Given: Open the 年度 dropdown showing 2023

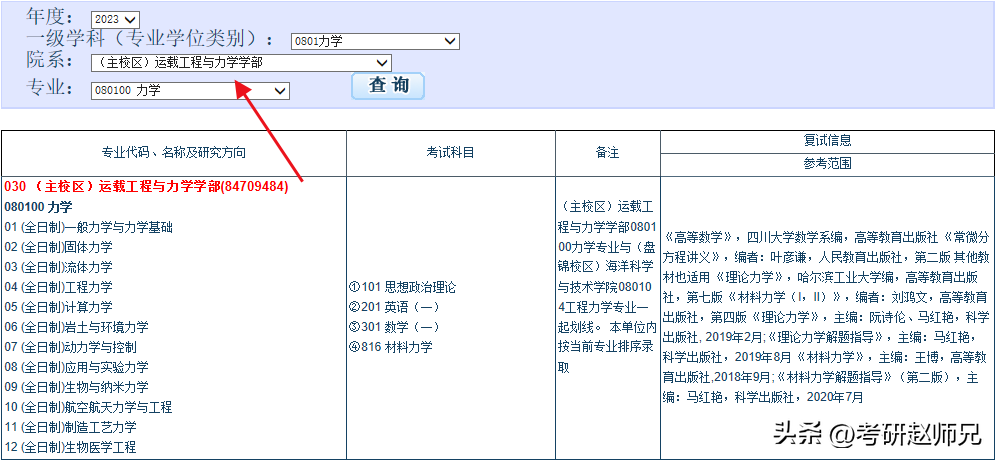Looking at the screenshot, I should coord(115,19).
